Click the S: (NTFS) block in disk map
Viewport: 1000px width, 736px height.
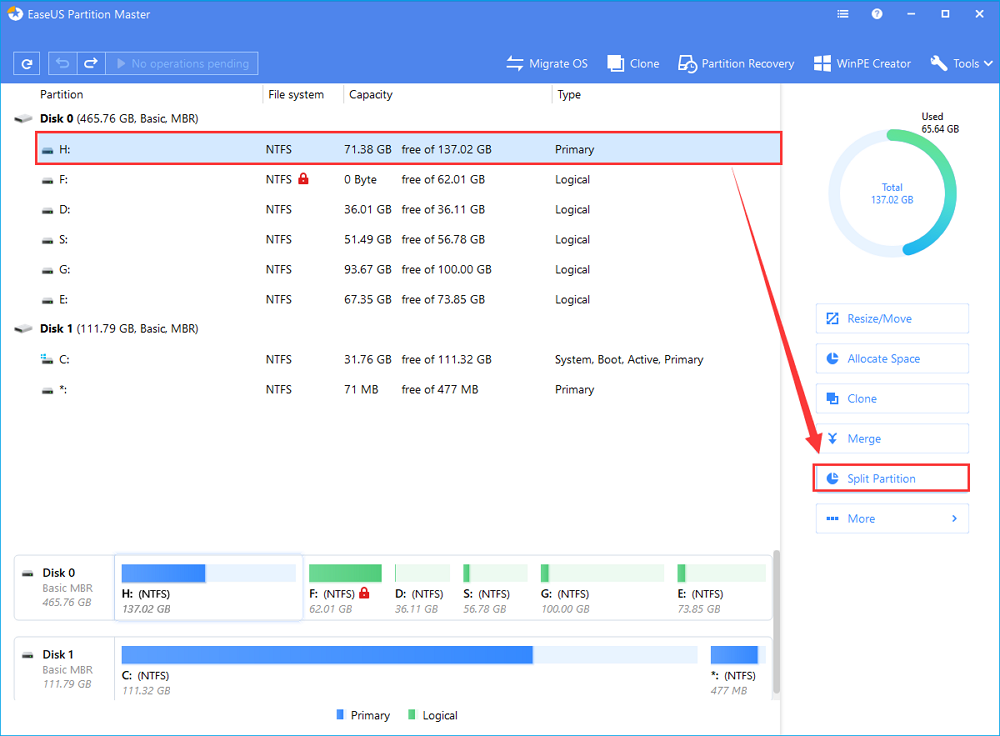(495, 587)
